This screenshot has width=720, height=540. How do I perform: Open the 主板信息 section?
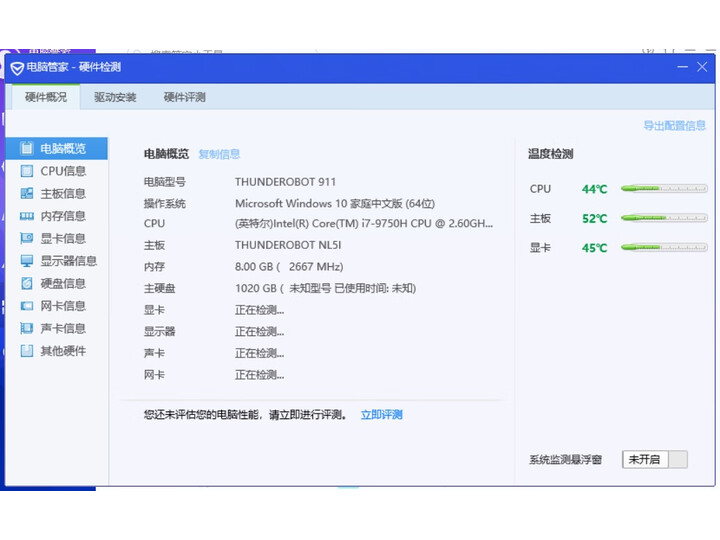tap(57, 193)
